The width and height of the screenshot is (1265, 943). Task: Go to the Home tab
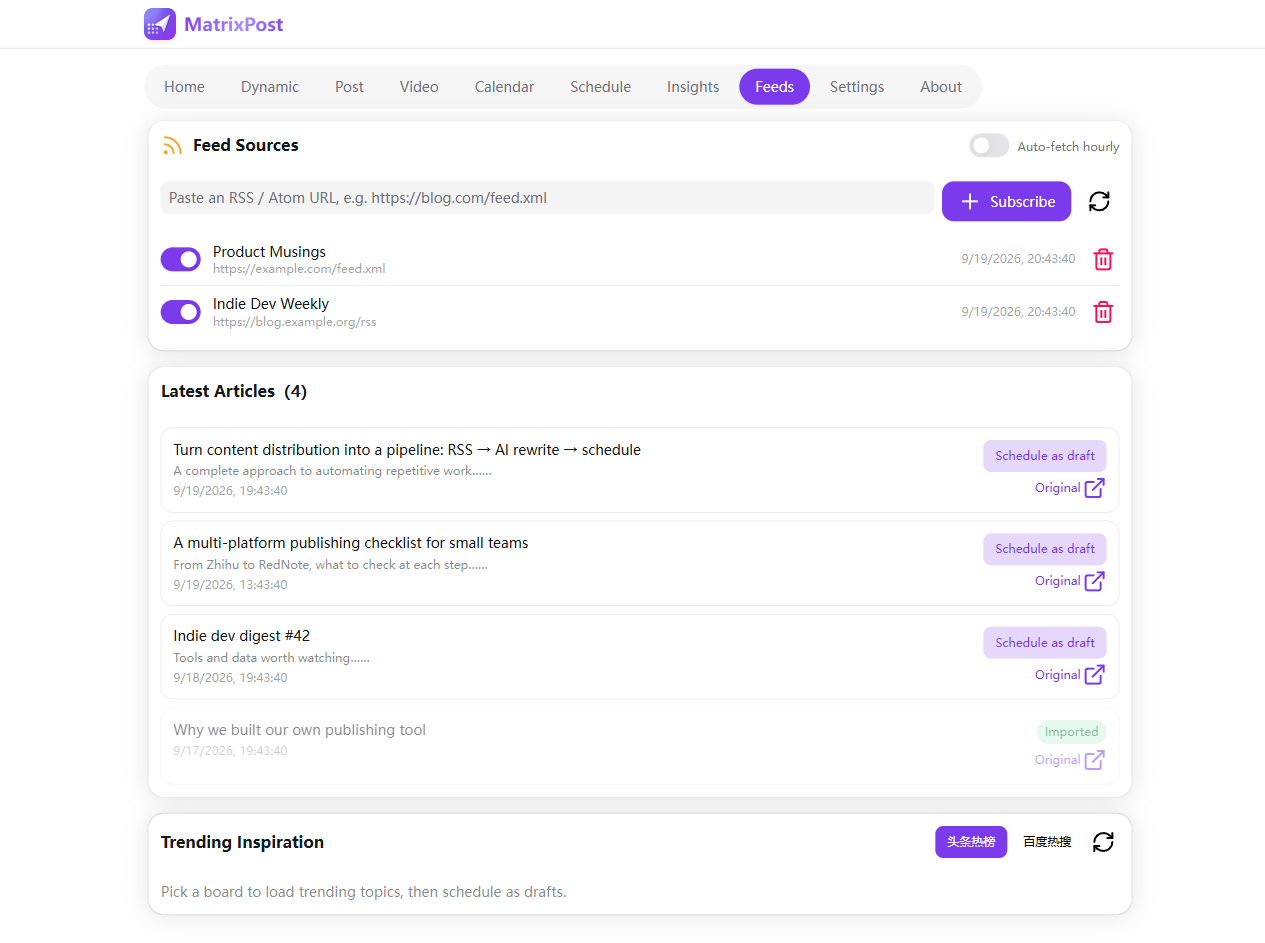pos(184,87)
